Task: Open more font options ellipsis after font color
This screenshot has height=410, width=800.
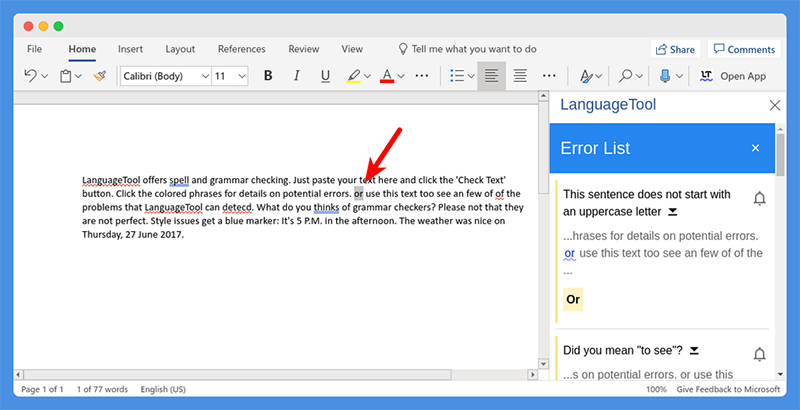Action: click(422, 76)
